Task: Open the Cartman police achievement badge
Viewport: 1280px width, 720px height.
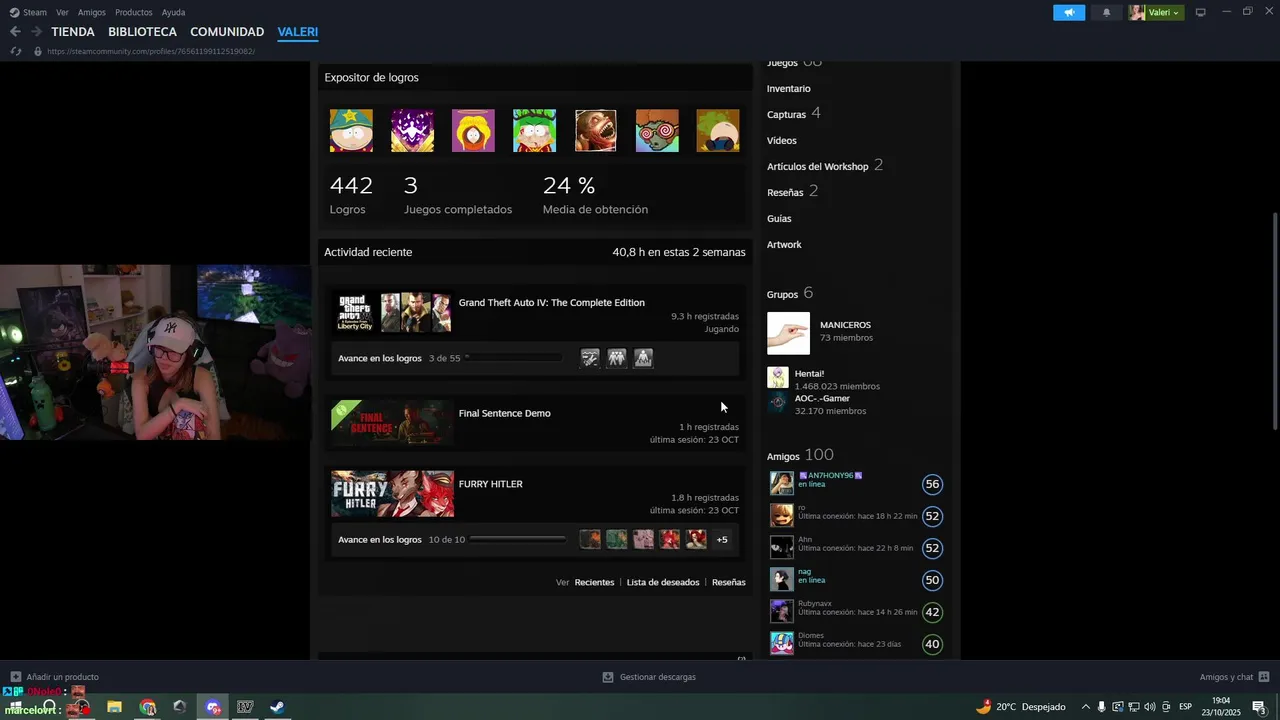Action: click(351, 131)
